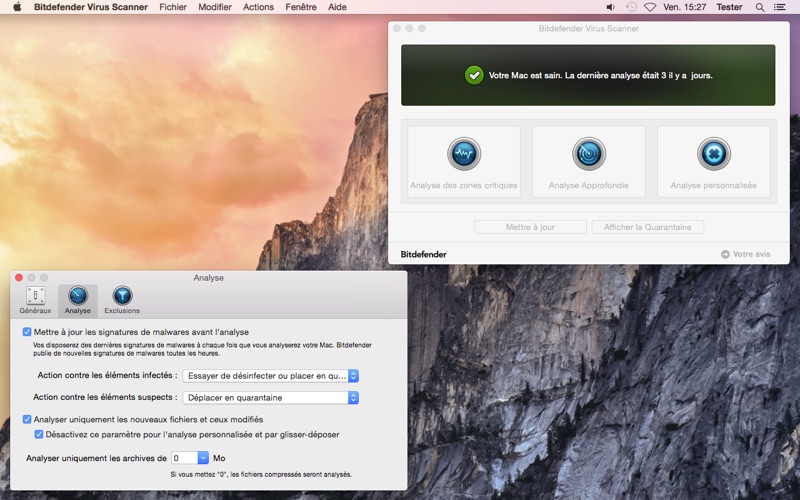Click 'Action contre les éléments suspects' label
Viewport: 800px width, 500px height.
105,397
